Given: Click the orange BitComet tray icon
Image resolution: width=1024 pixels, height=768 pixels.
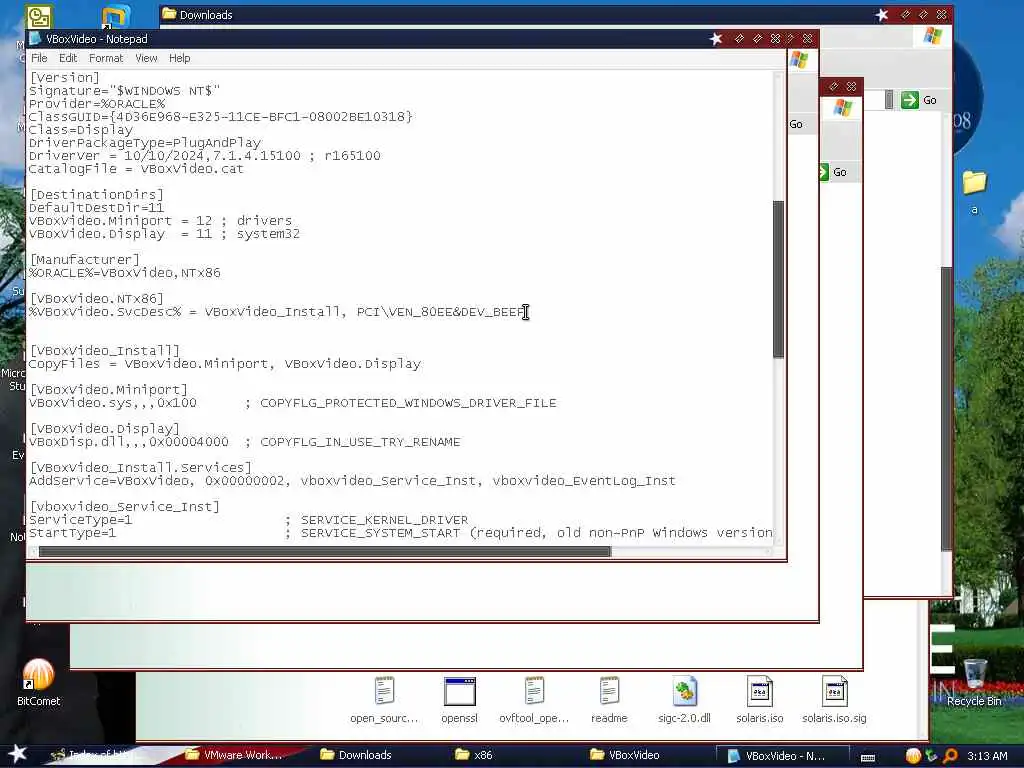Looking at the screenshot, I should click(x=913, y=756).
